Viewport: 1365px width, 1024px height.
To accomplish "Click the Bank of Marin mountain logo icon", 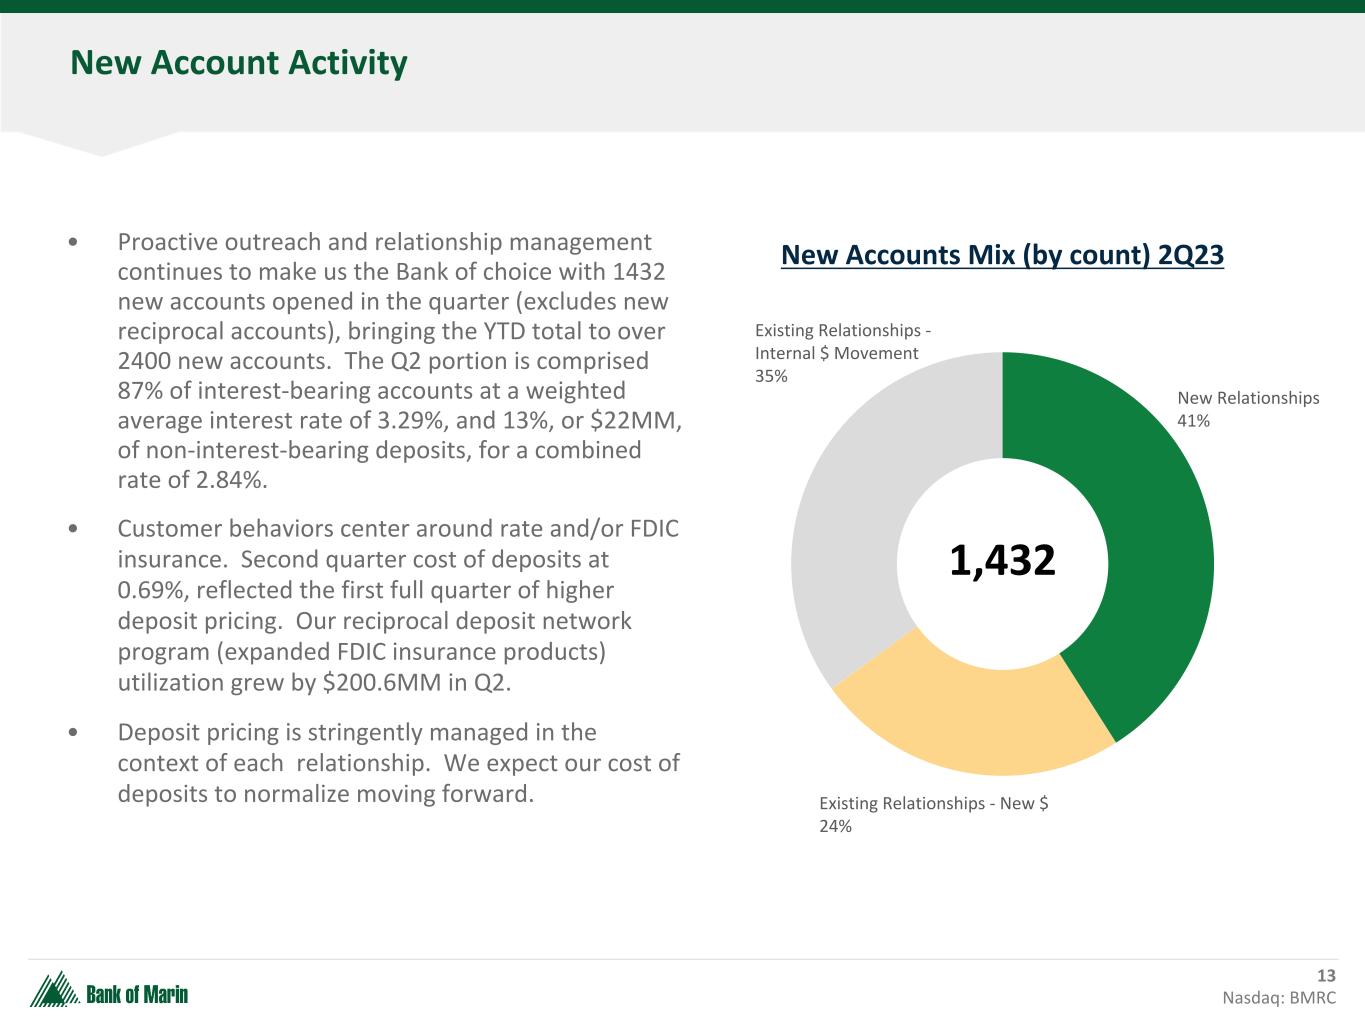I will [x=54, y=990].
